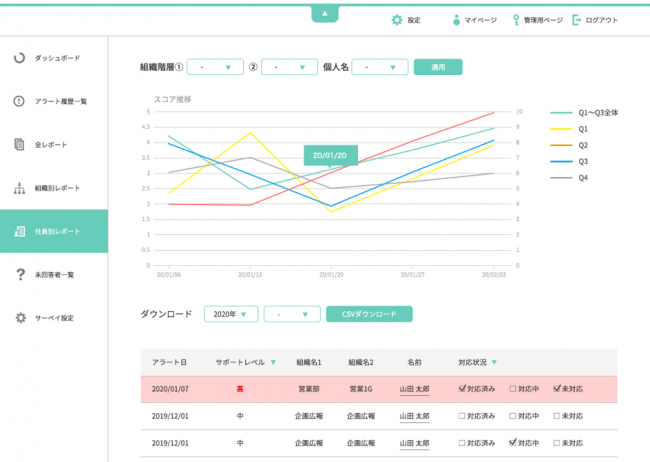Click the organization hierarchy report icon
Image resolution: width=650 pixels, height=462 pixels.
19,188
